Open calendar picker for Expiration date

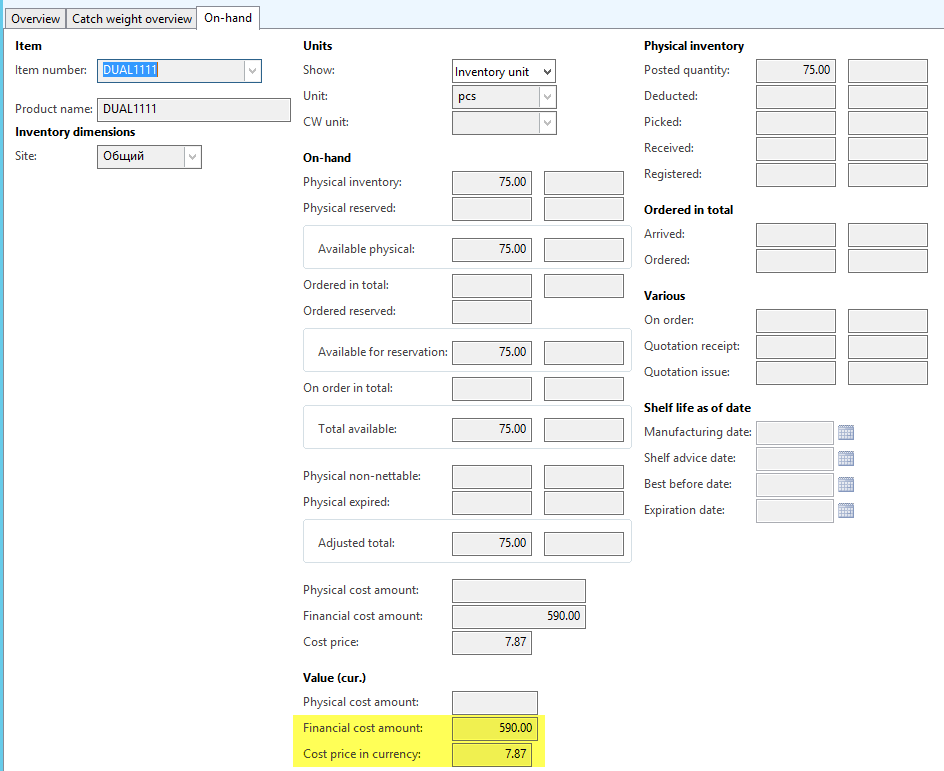click(846, 511)
